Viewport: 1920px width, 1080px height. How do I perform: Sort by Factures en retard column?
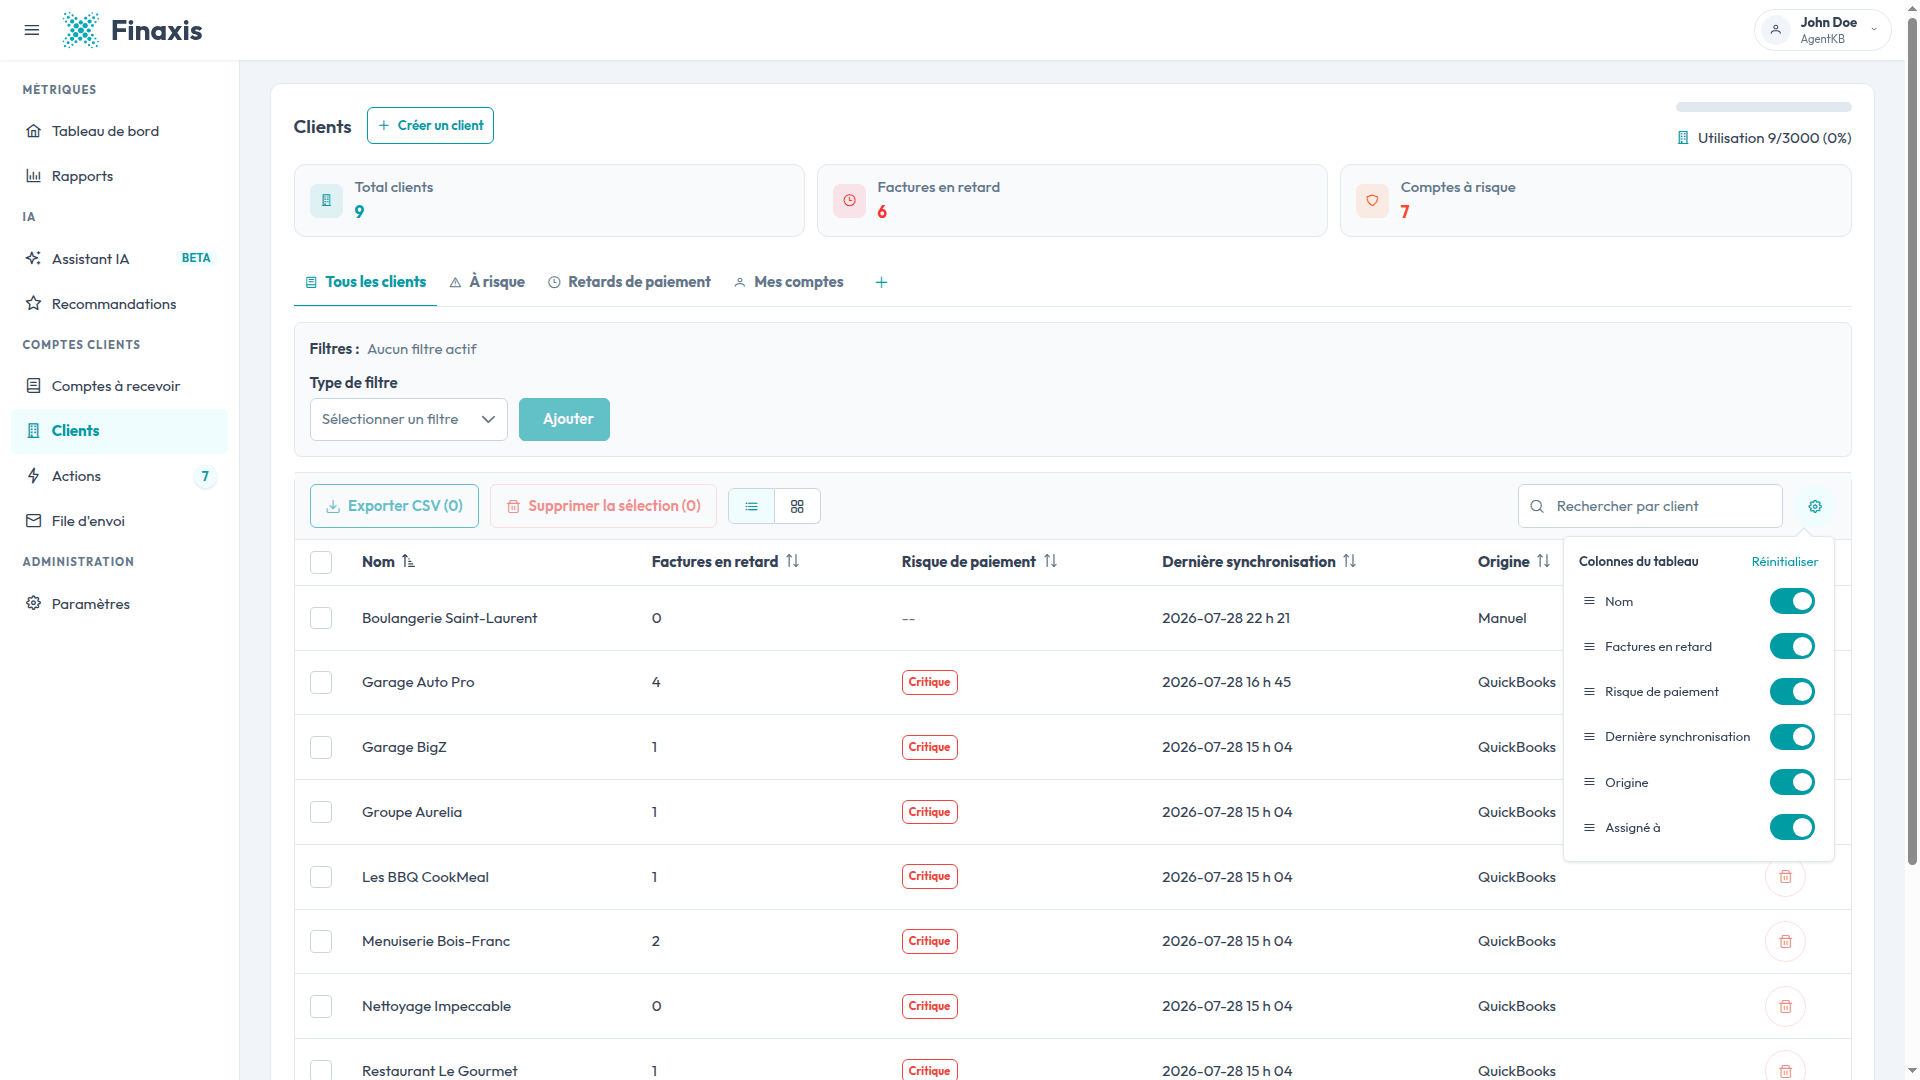tap(792, 562)
